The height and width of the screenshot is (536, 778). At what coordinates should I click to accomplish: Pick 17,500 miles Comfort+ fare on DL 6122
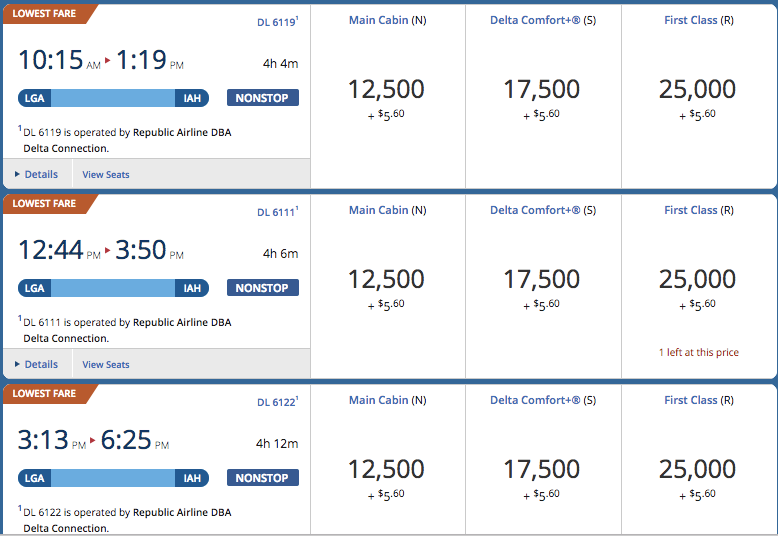(541, 478)
